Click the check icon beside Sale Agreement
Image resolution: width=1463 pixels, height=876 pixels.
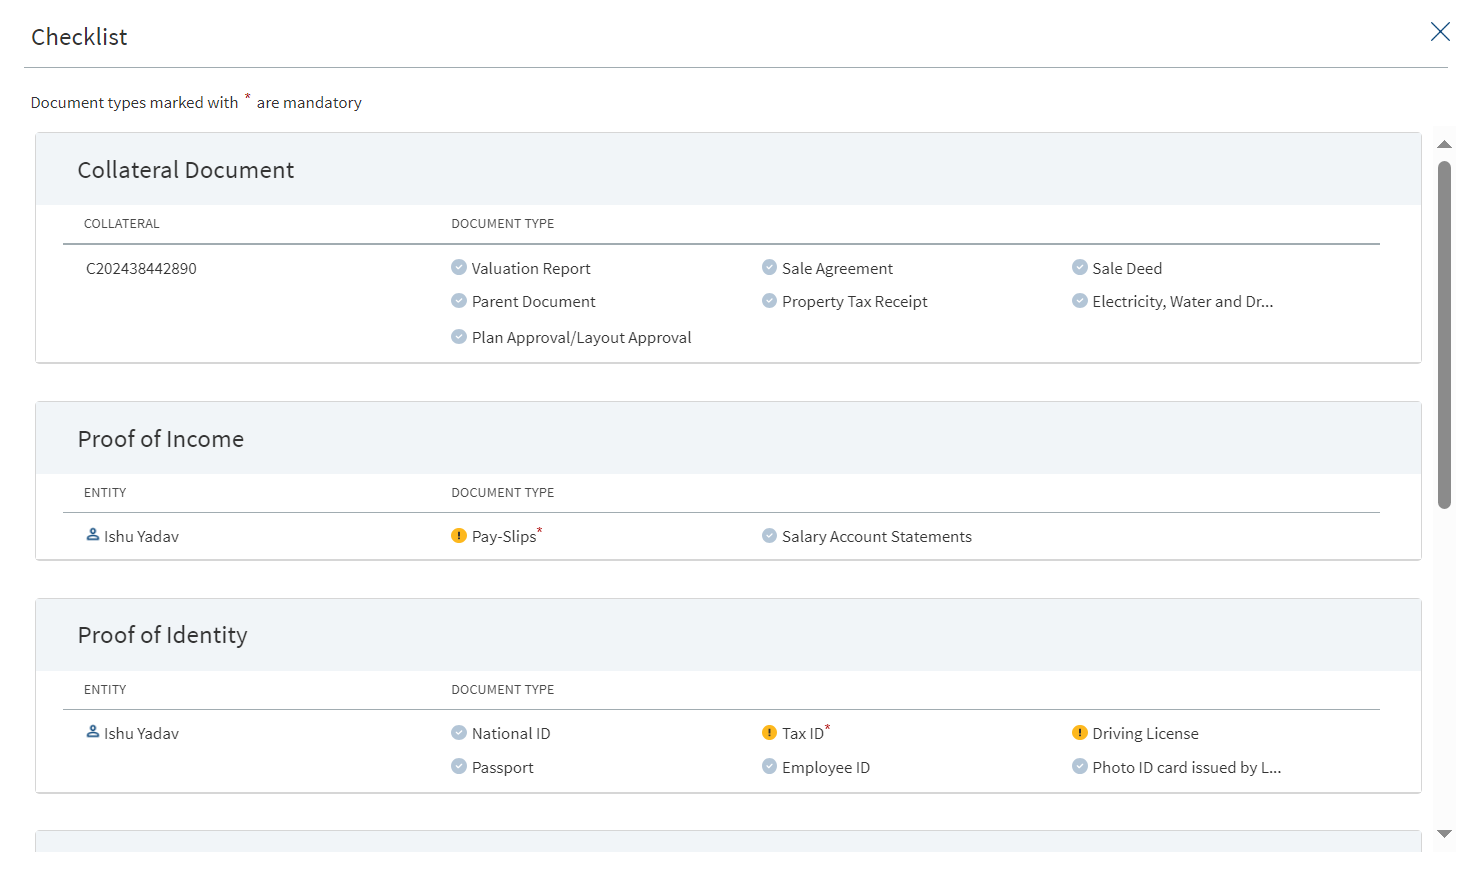coord(769,267)
